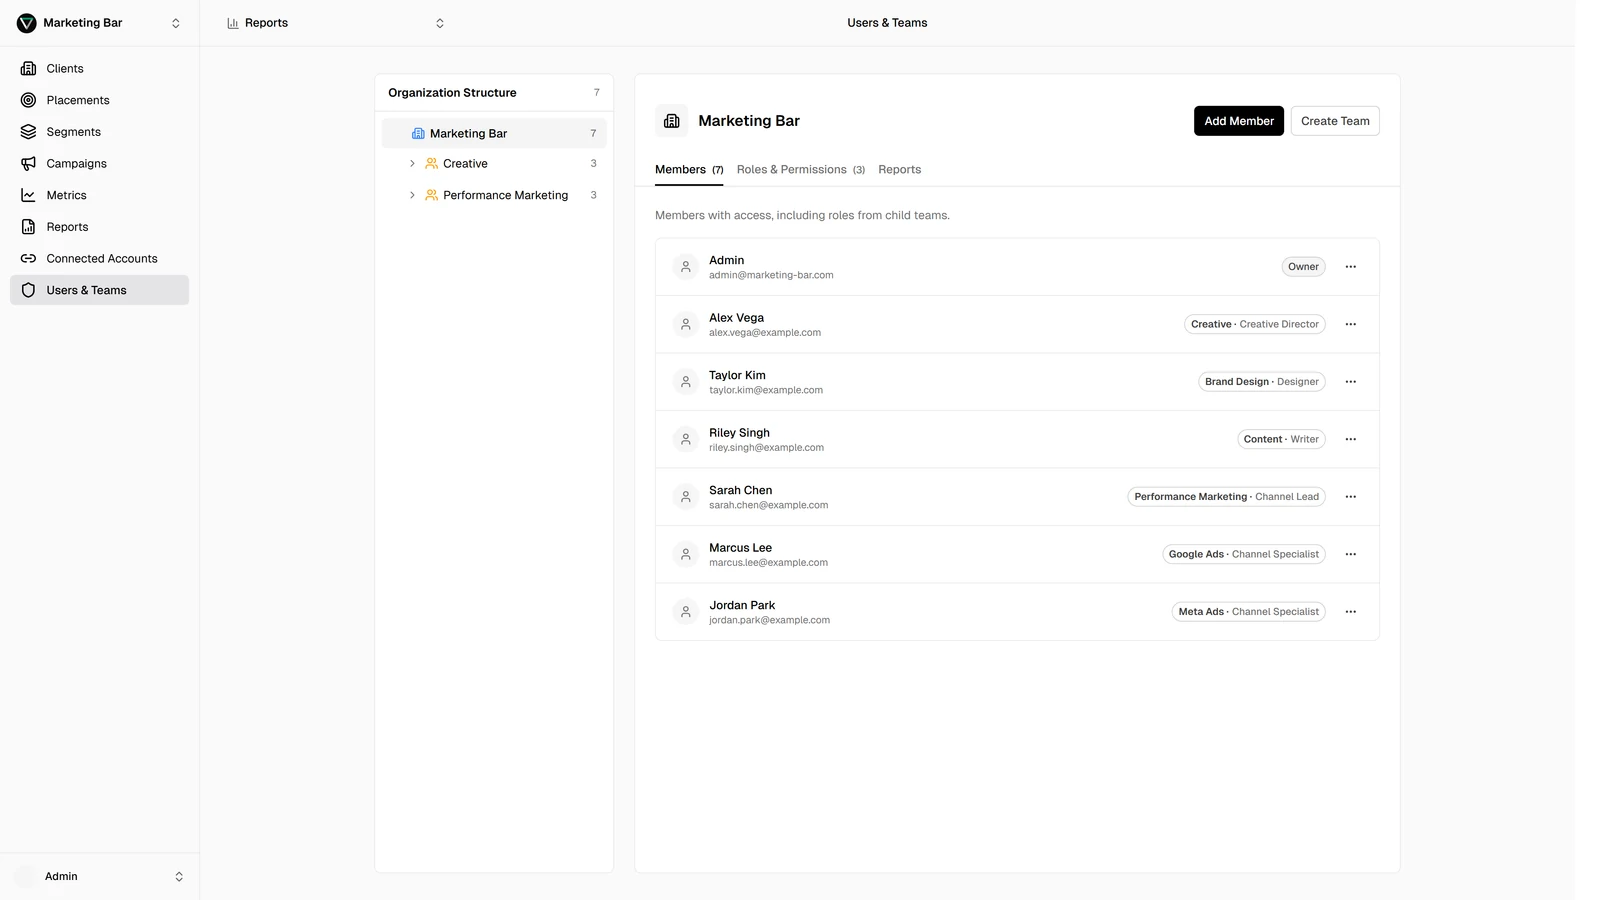The image size is (1600, 900).
Task: Click the building icon beside Marketing Bar heading
Action: 672,121
